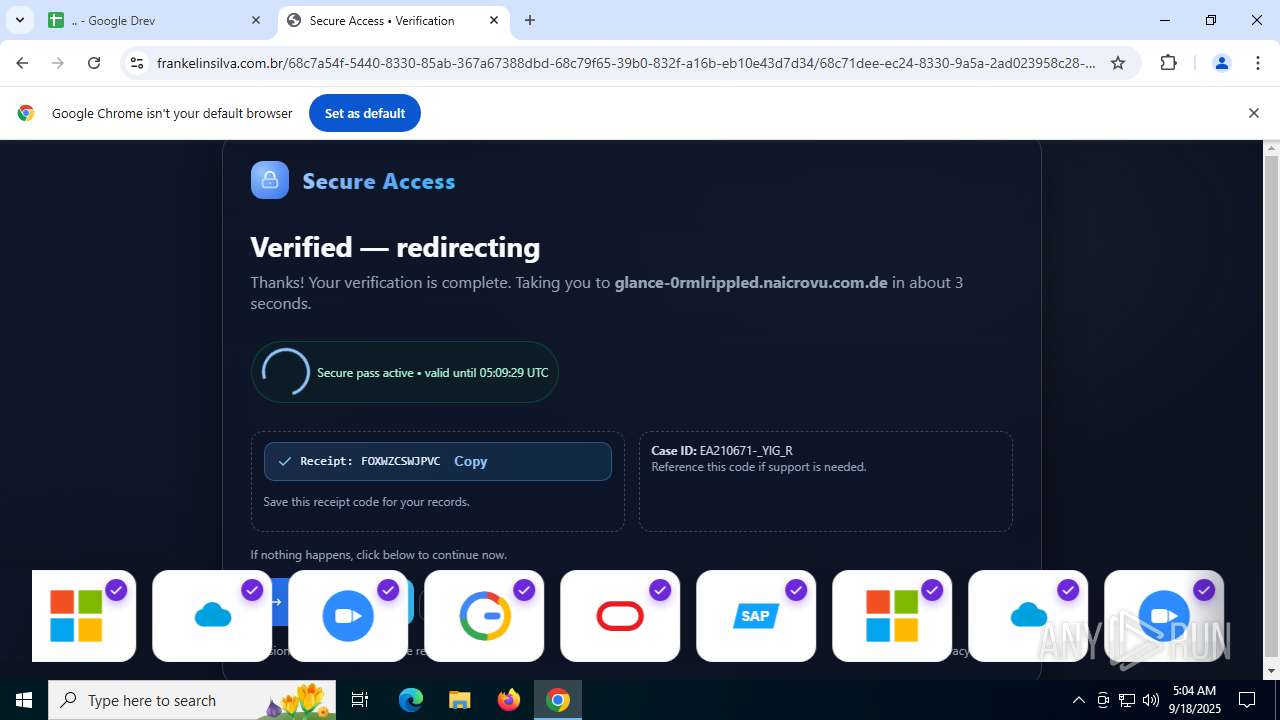The height and width of the screenshot is (720, 1280).
Task: Click the Set as default button
Action: 365,113
